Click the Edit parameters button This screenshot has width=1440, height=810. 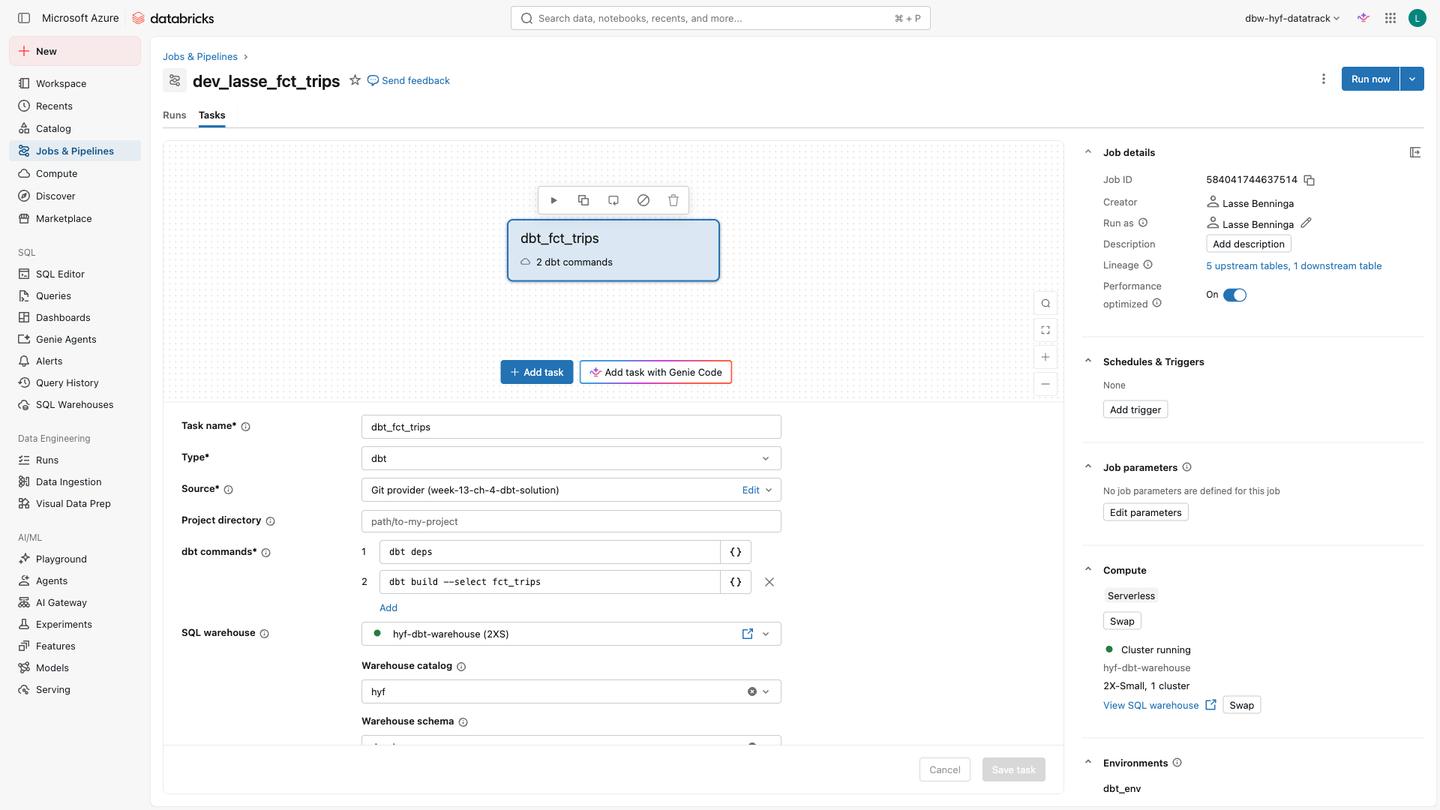coord(1146,512)
